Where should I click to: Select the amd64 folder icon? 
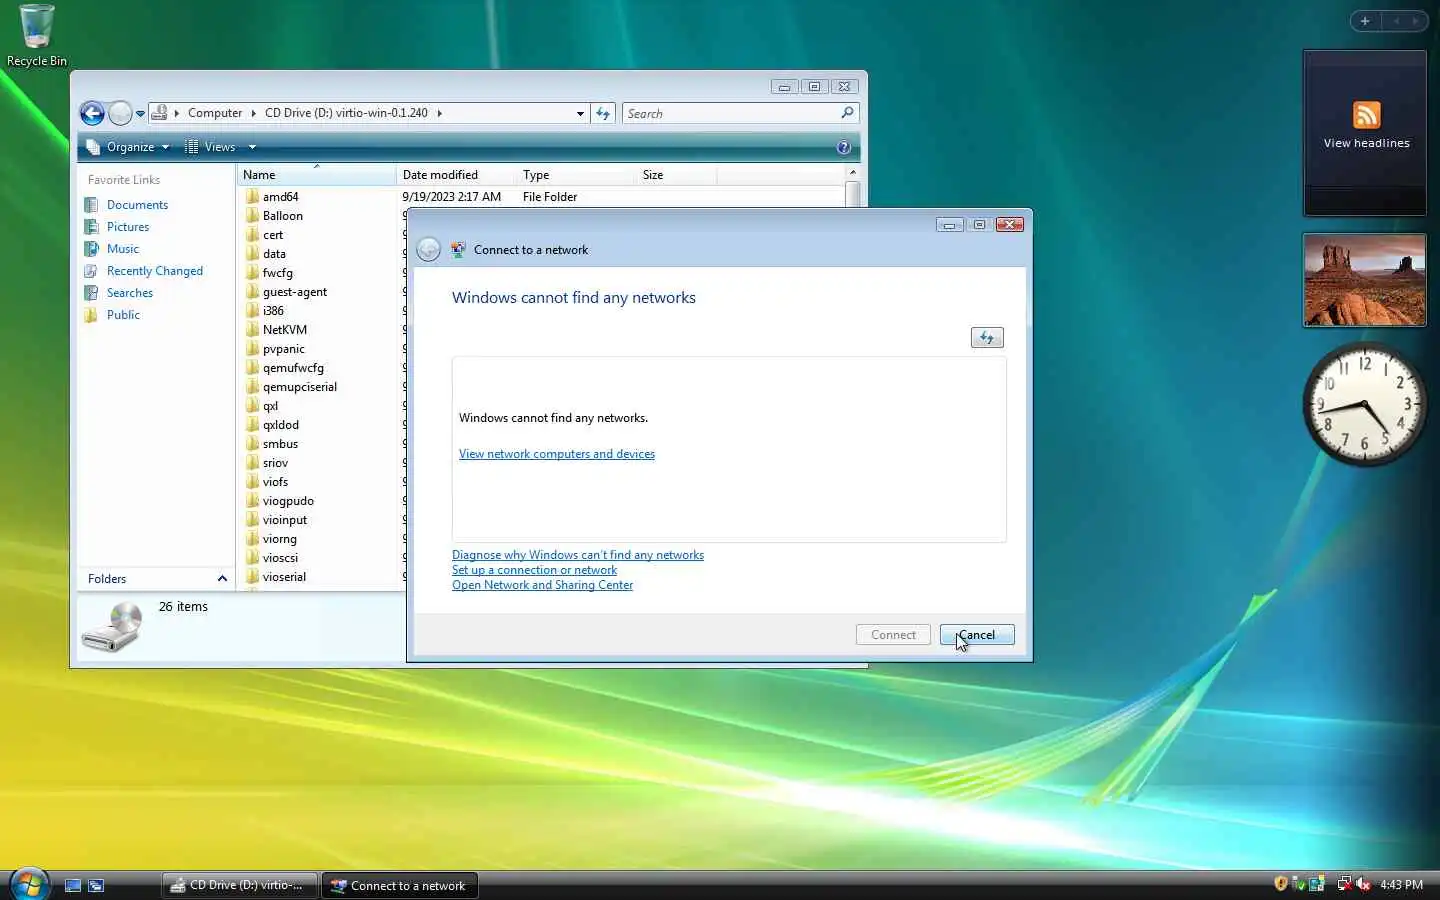252,197
